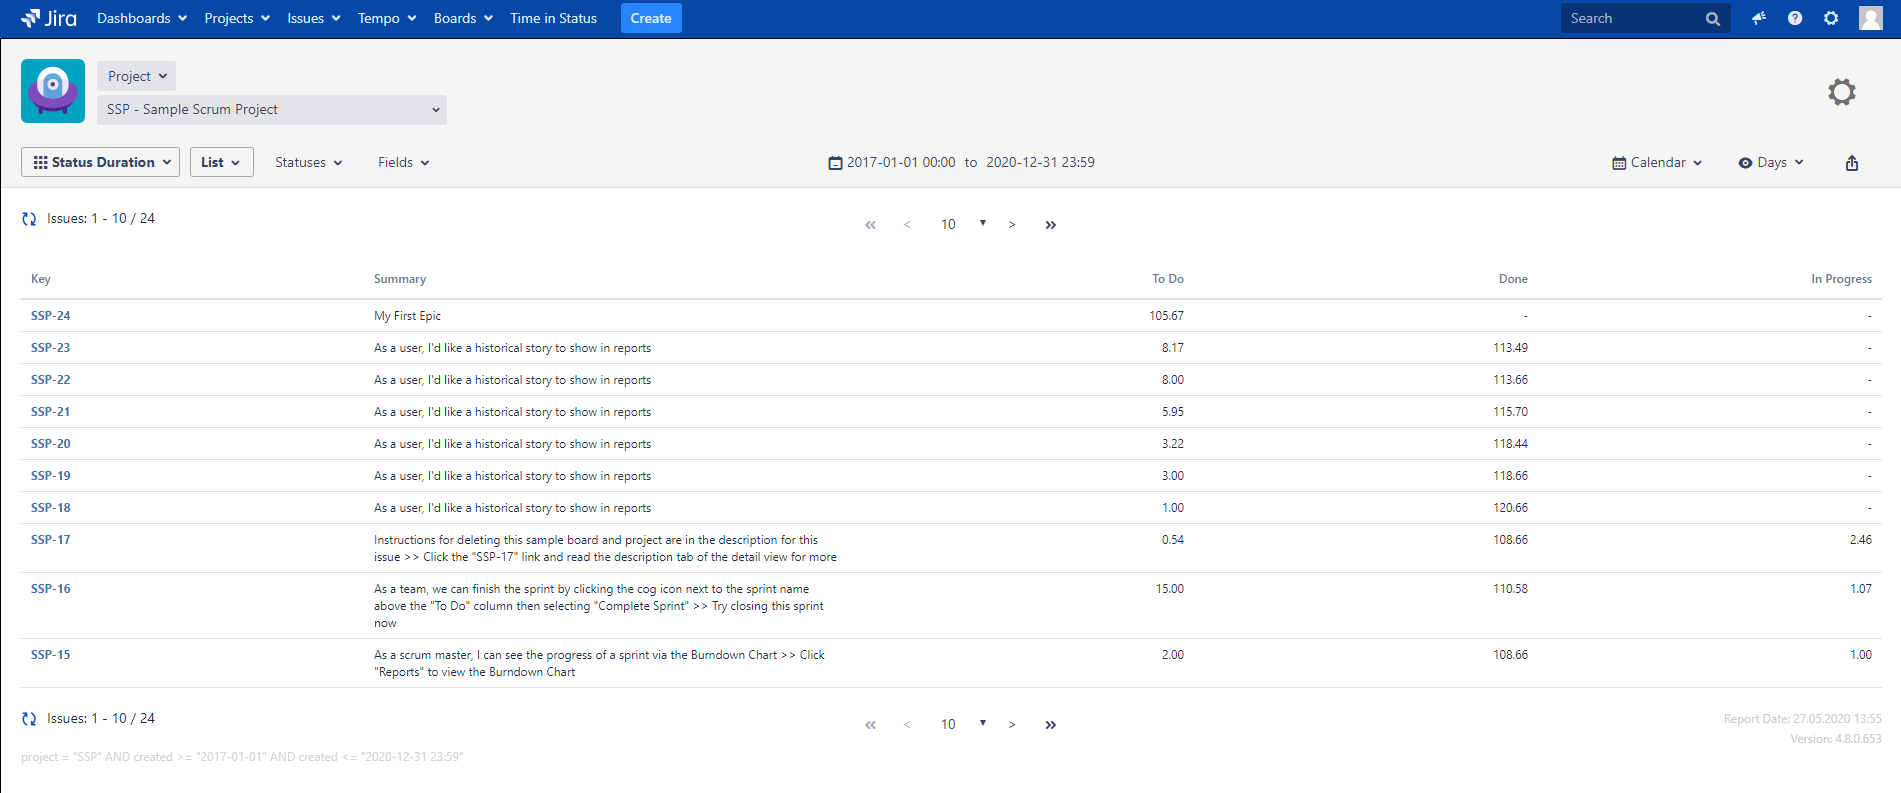Open issue SSP-24 link

point(51,316)
